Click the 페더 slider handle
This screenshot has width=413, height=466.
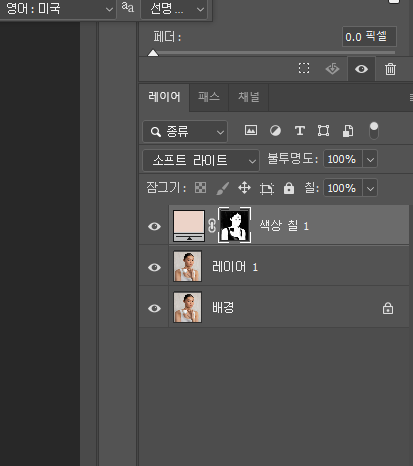153,53
